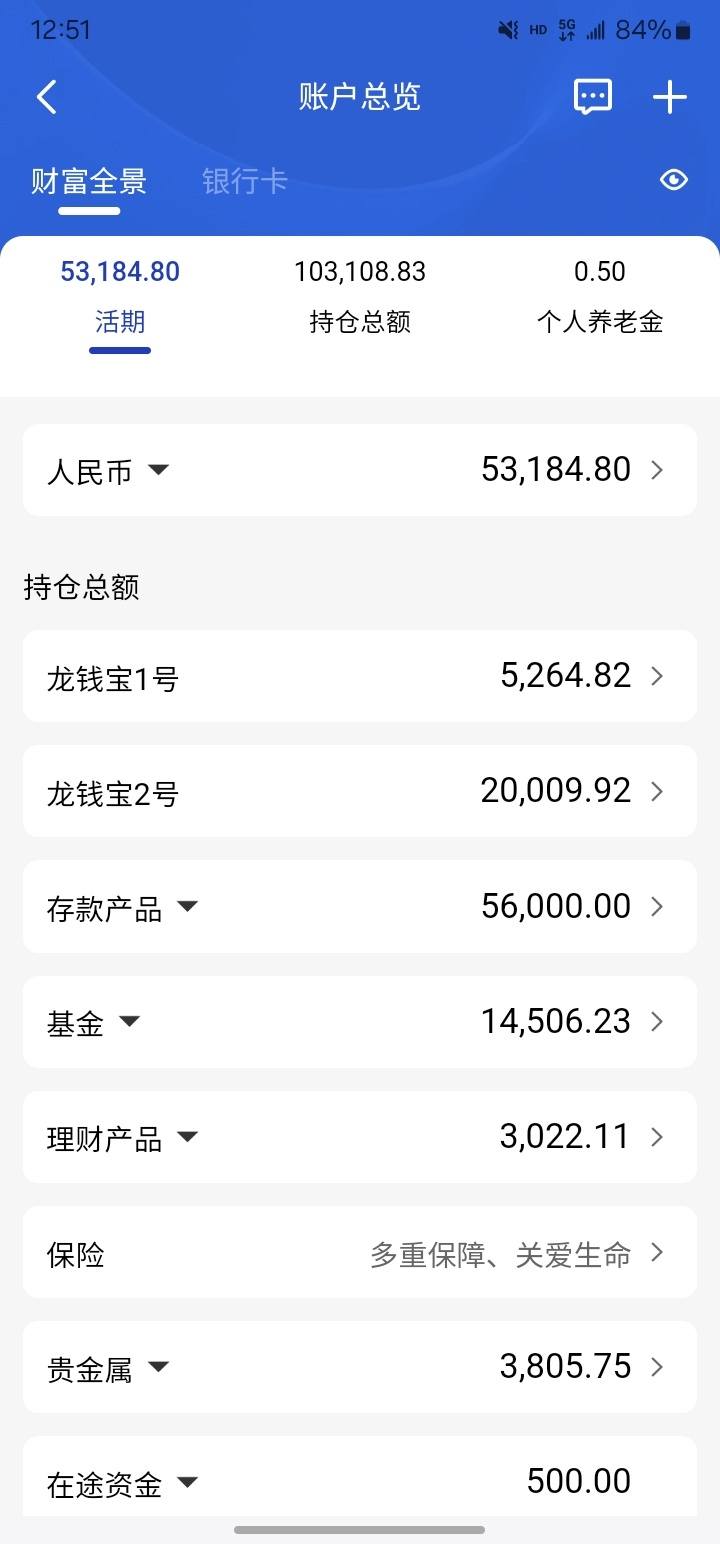The width and height of the screenshot is (720, 1544).
Task: Open 多重保障、关爱生命 insurance link
Action: [x=501, y=1254]
